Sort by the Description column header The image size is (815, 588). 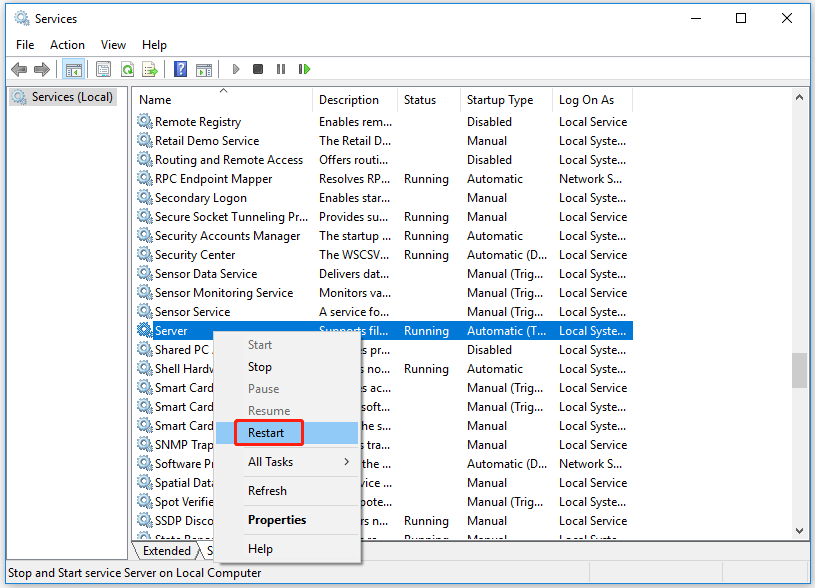[355, 100]
